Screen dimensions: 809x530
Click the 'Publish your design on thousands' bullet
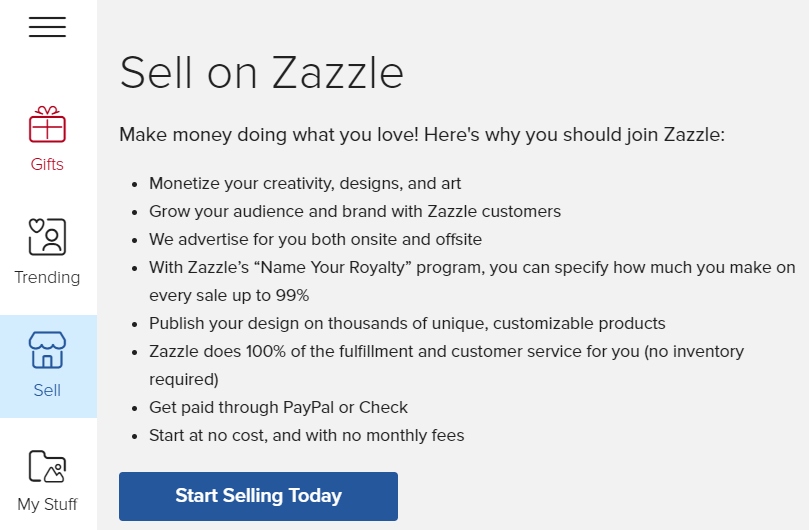407,323
